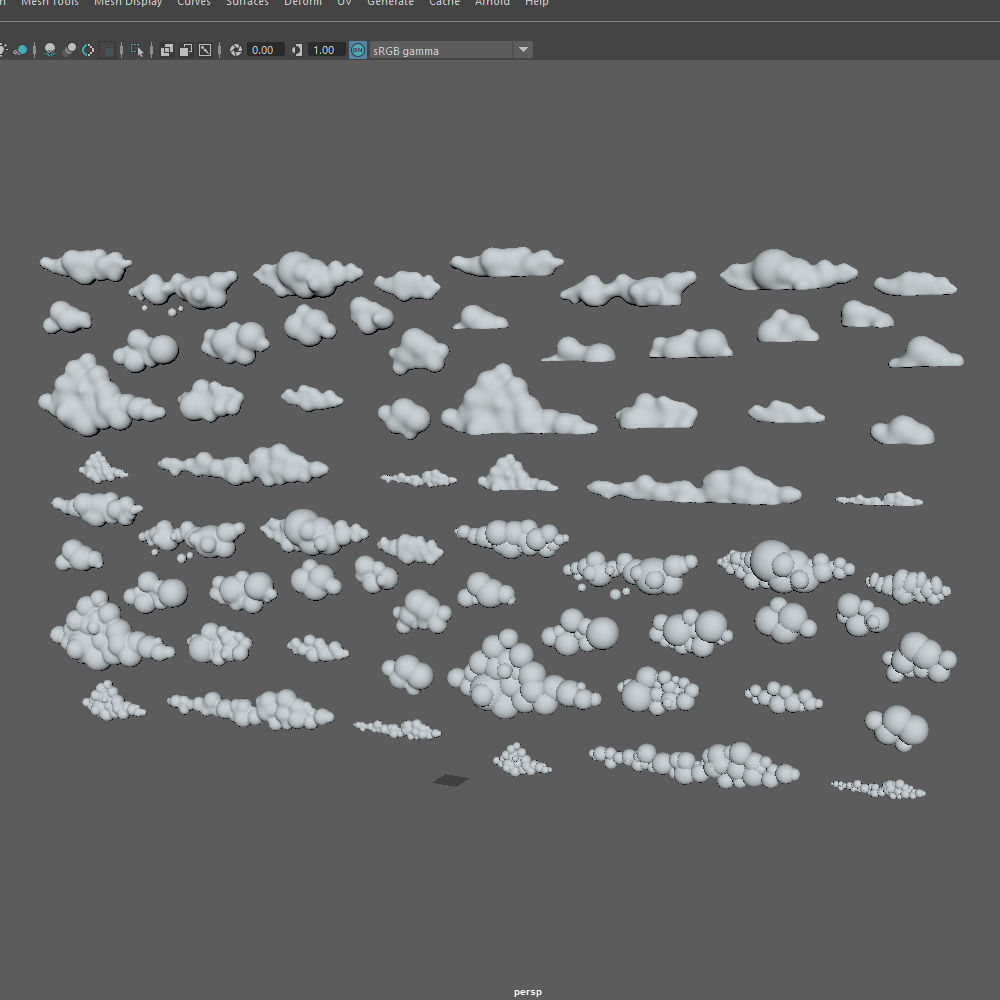Toggle the view transform ON button
Image resolution: width=1000 pixels, height=1000 pixels.
(x=358, y=50)
